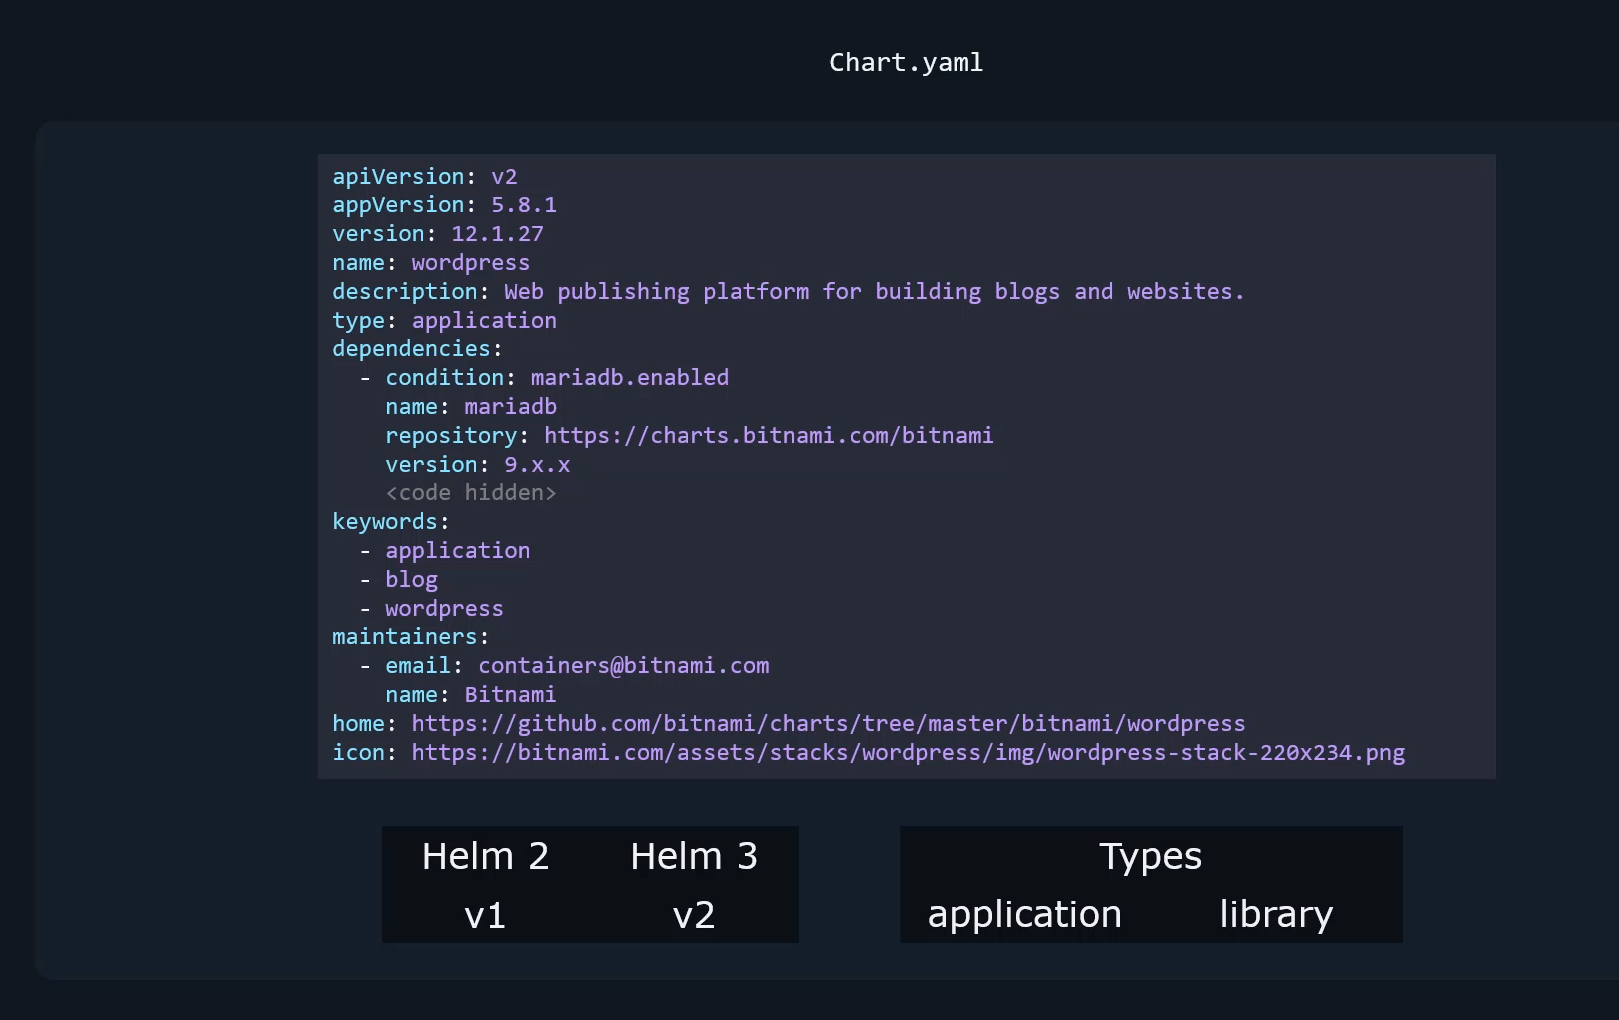Click the '- application' keyword entry
This screenshot has width=1619, height=1020.
(x=445, y=551)
